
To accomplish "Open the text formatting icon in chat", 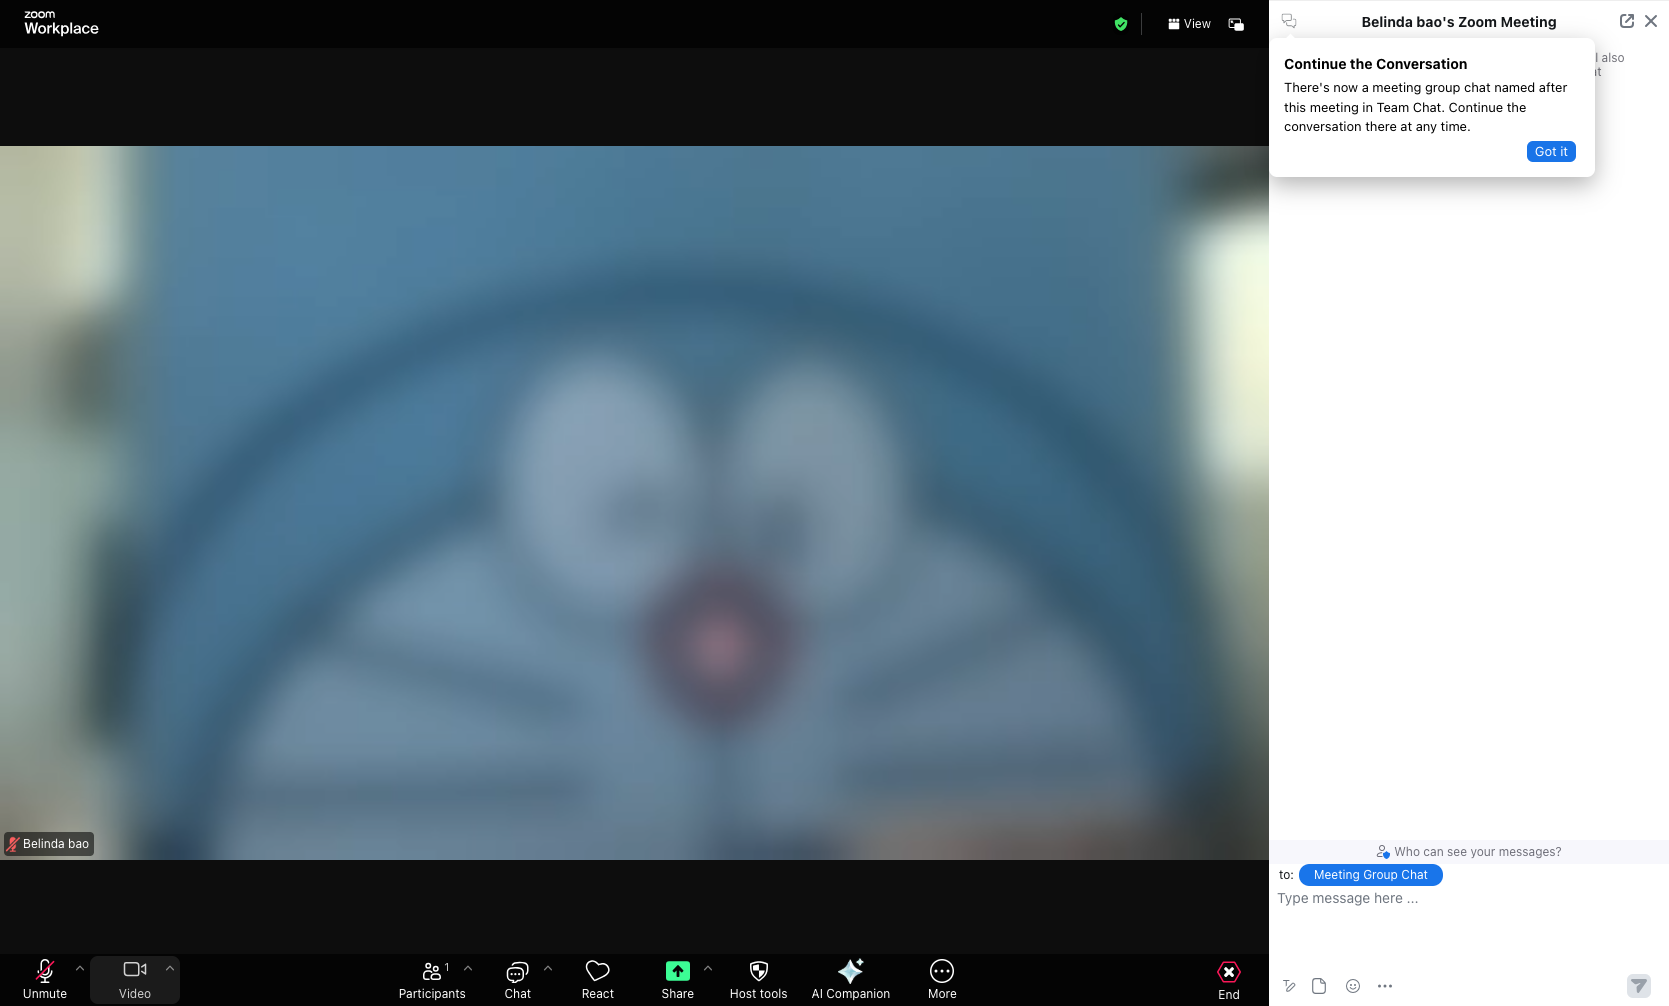I will [1290, 986].
